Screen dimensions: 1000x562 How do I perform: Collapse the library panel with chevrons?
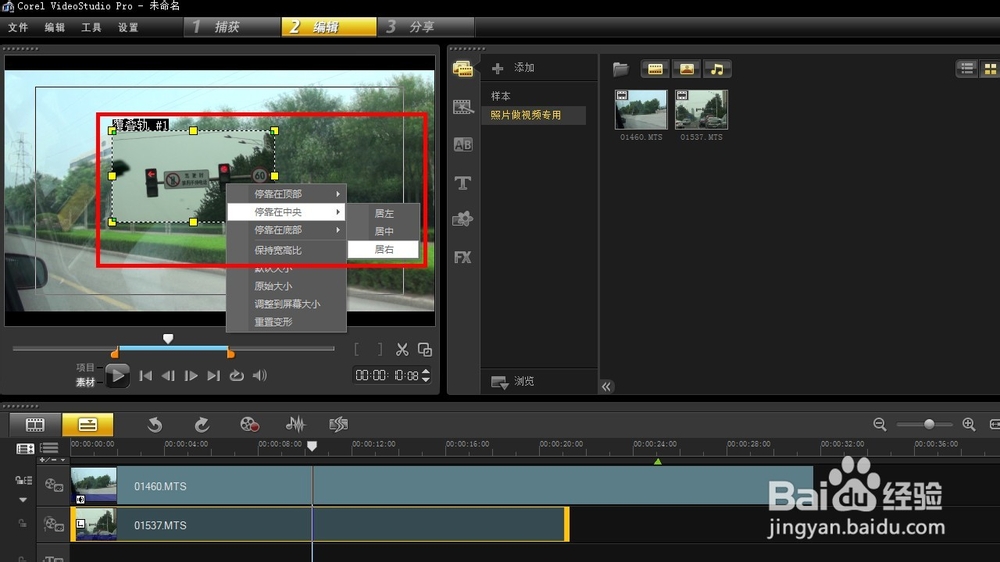(607, 387)
